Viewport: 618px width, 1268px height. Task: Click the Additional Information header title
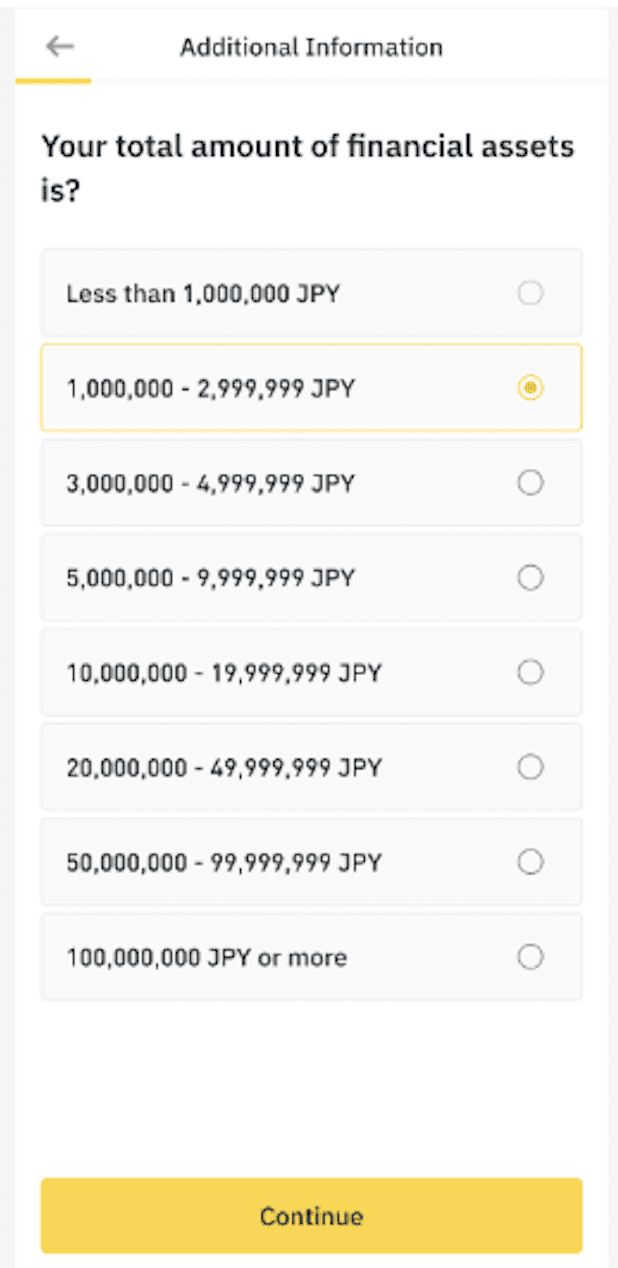click(311, 47)
